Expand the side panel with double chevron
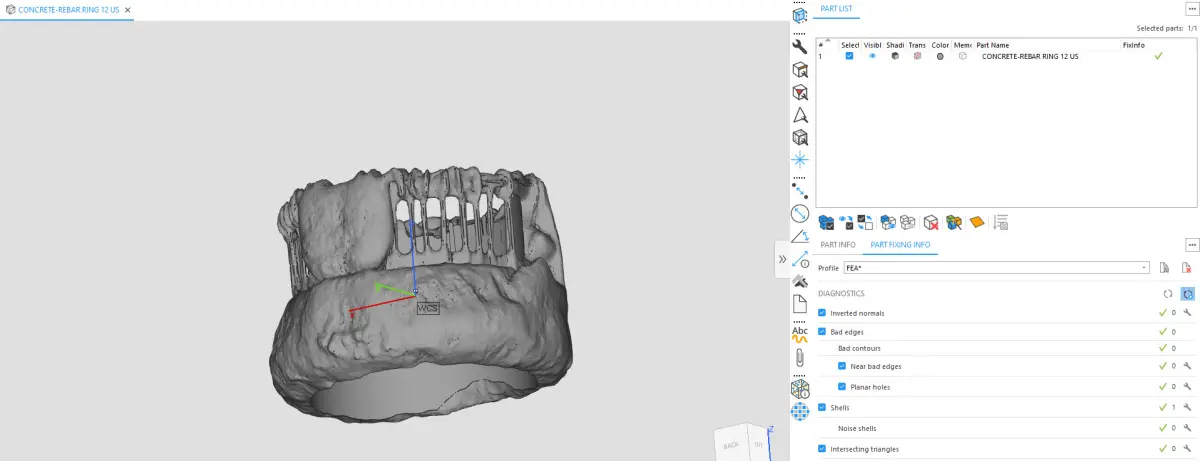 (783, 259)
